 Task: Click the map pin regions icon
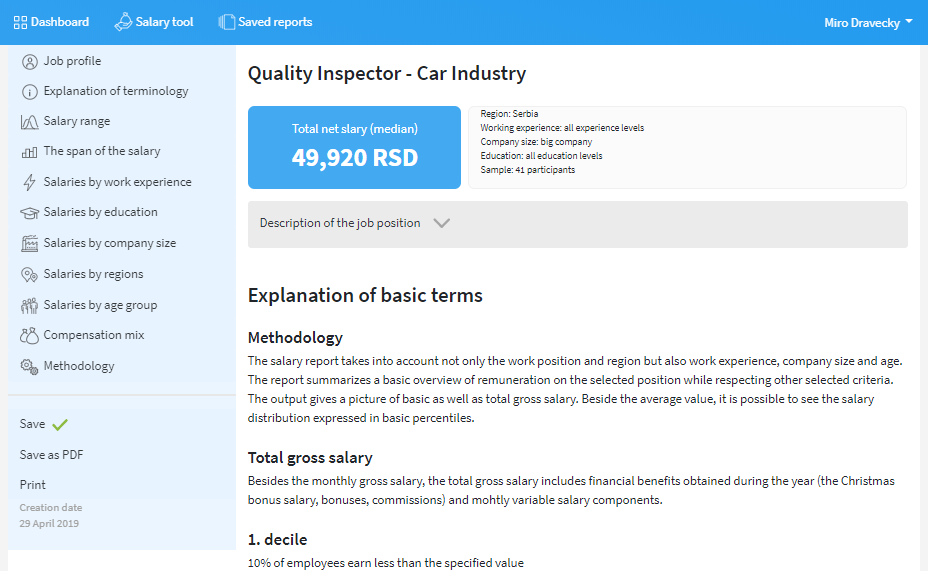[x=30, y=275]
